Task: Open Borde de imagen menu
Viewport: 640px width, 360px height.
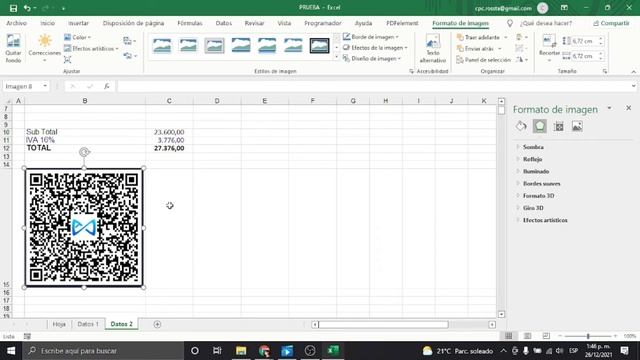Action: pos(371,37)
